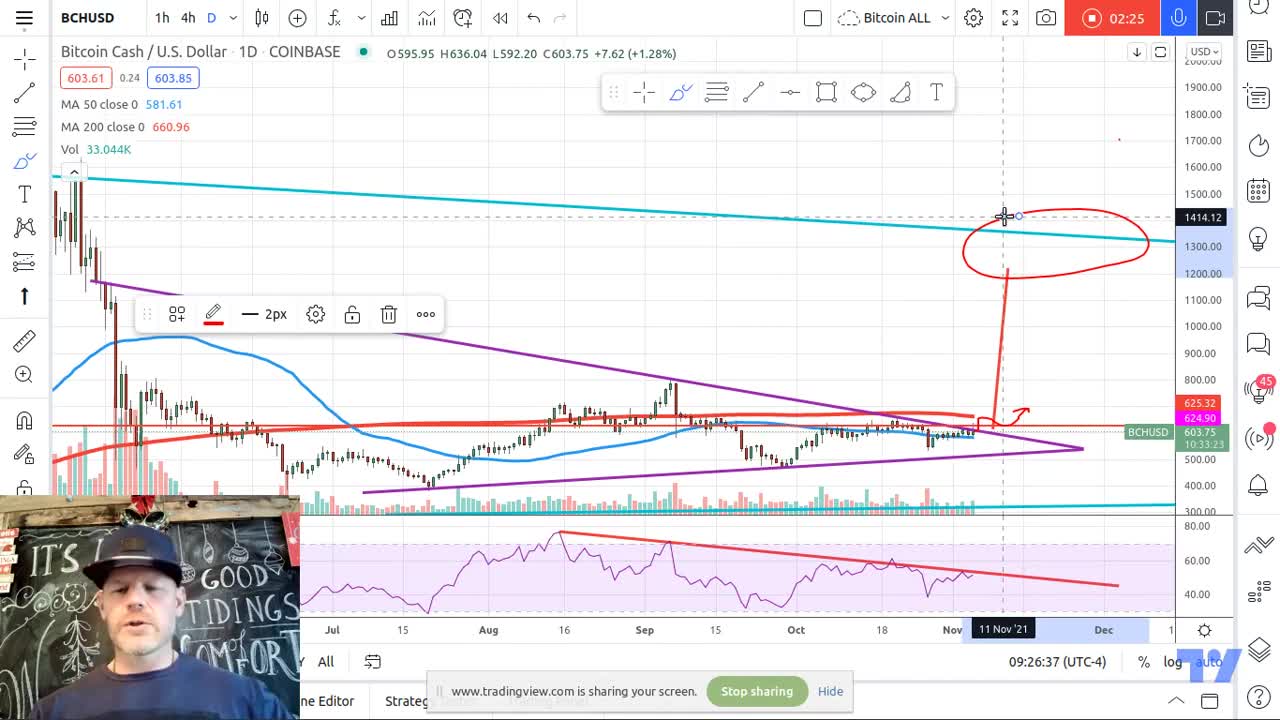Select the brush tool in left sidebar

click(25, 161)
